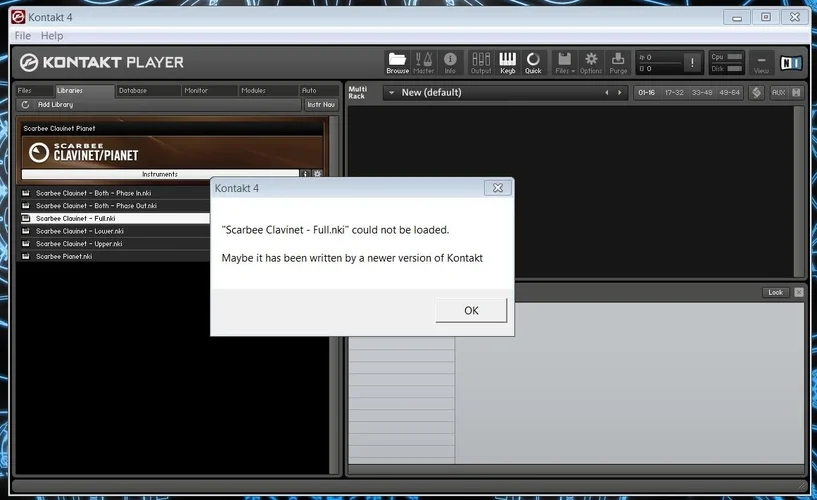Toggle the Keyb on-screen keyboard icon

507,62
